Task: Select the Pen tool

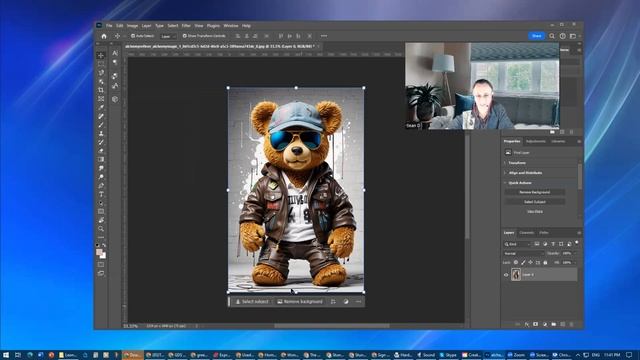Action: [101, 186]
